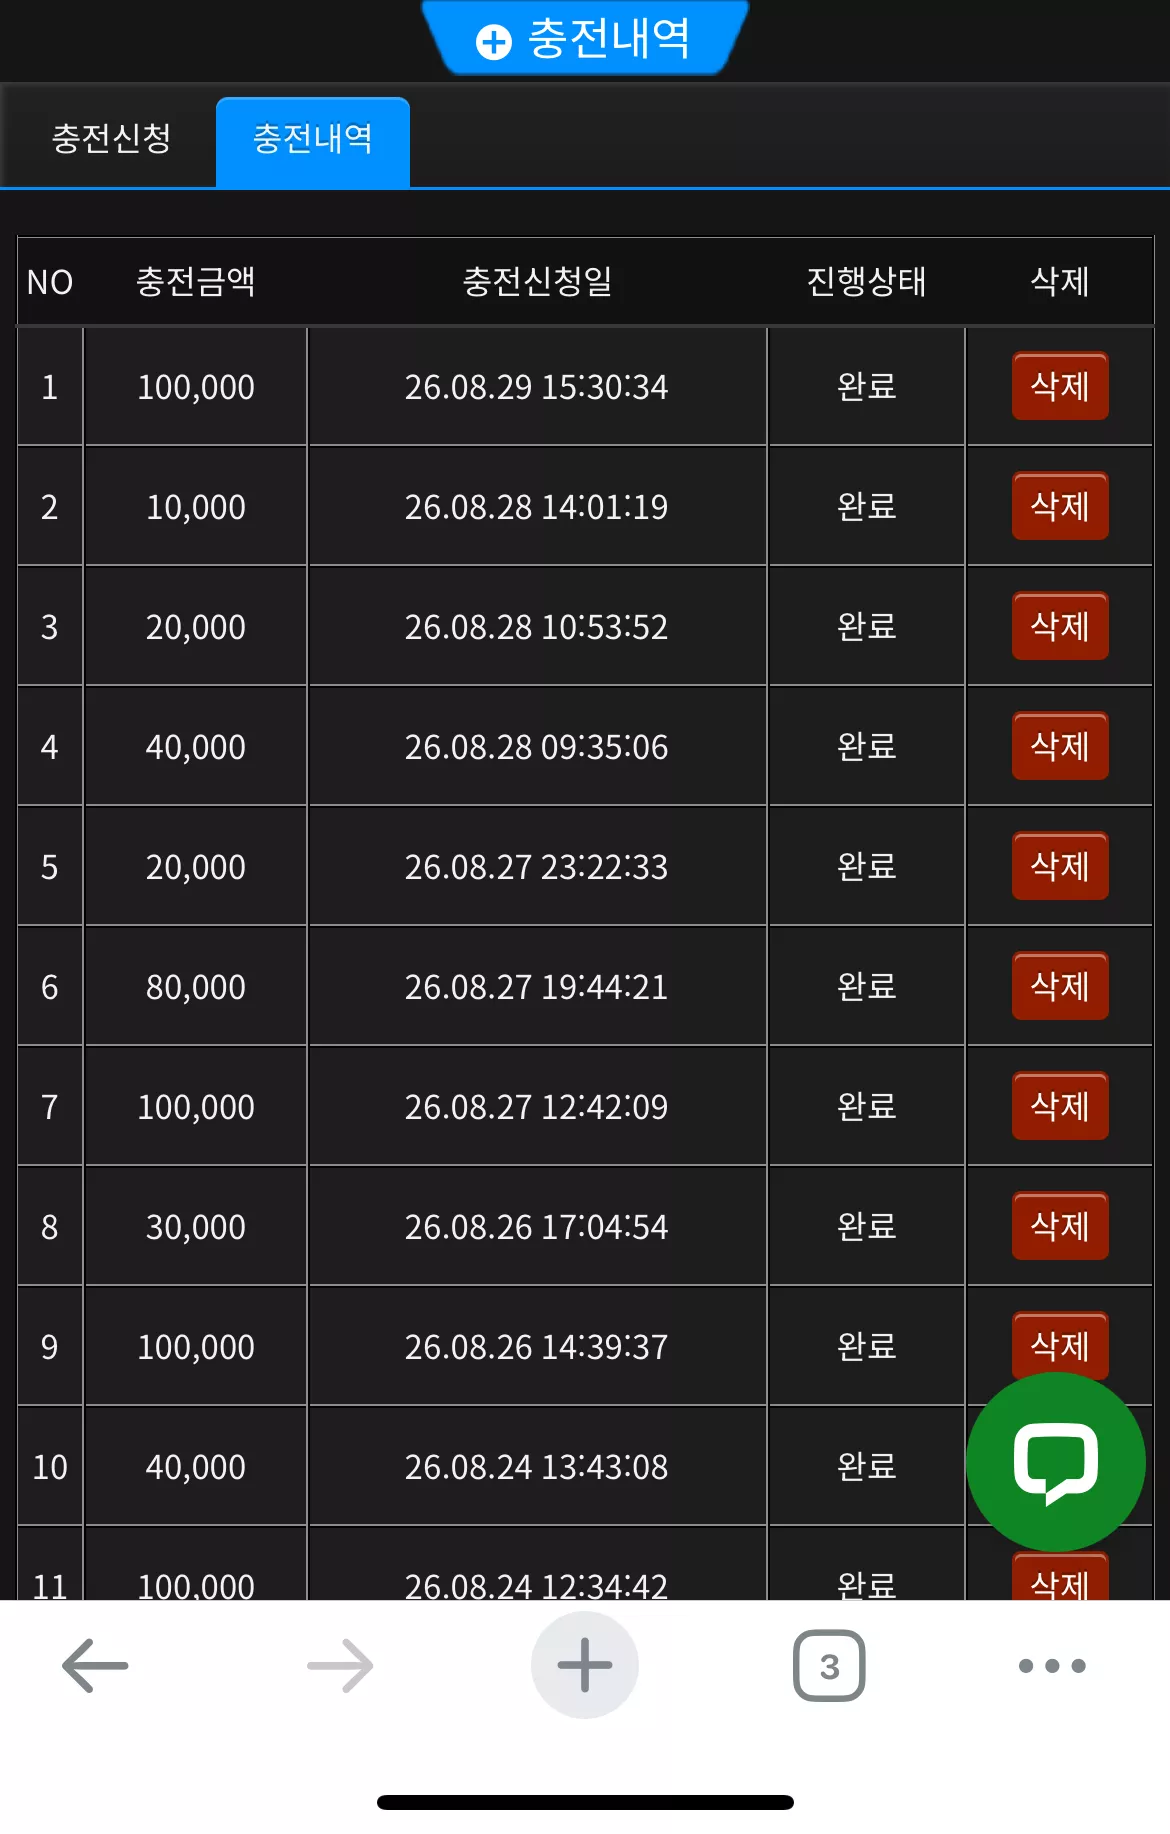The image size is (1170, 1834).
Task: Delete row 3 dated 26.08.28 10:53:52
Action: point(1060,626)
